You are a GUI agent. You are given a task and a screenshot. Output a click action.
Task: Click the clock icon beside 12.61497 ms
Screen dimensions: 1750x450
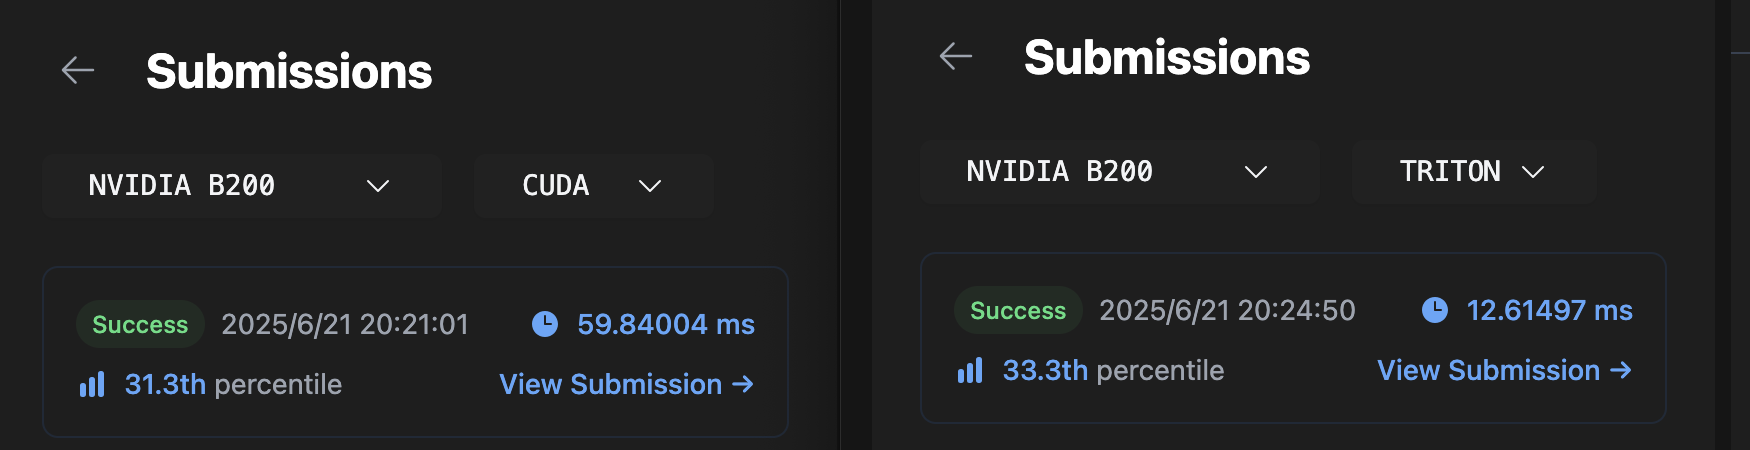(1435, 310)
